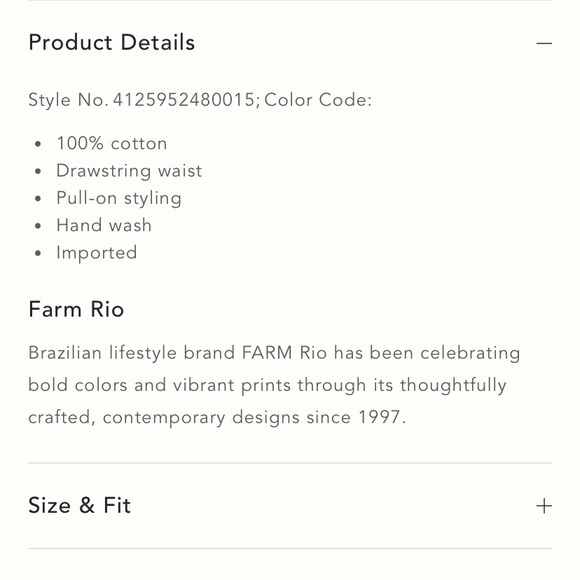Viewport: 580px width, 580px height.
Task: Select the Style No. 4125952480015 text
Action: click(144, 100)
